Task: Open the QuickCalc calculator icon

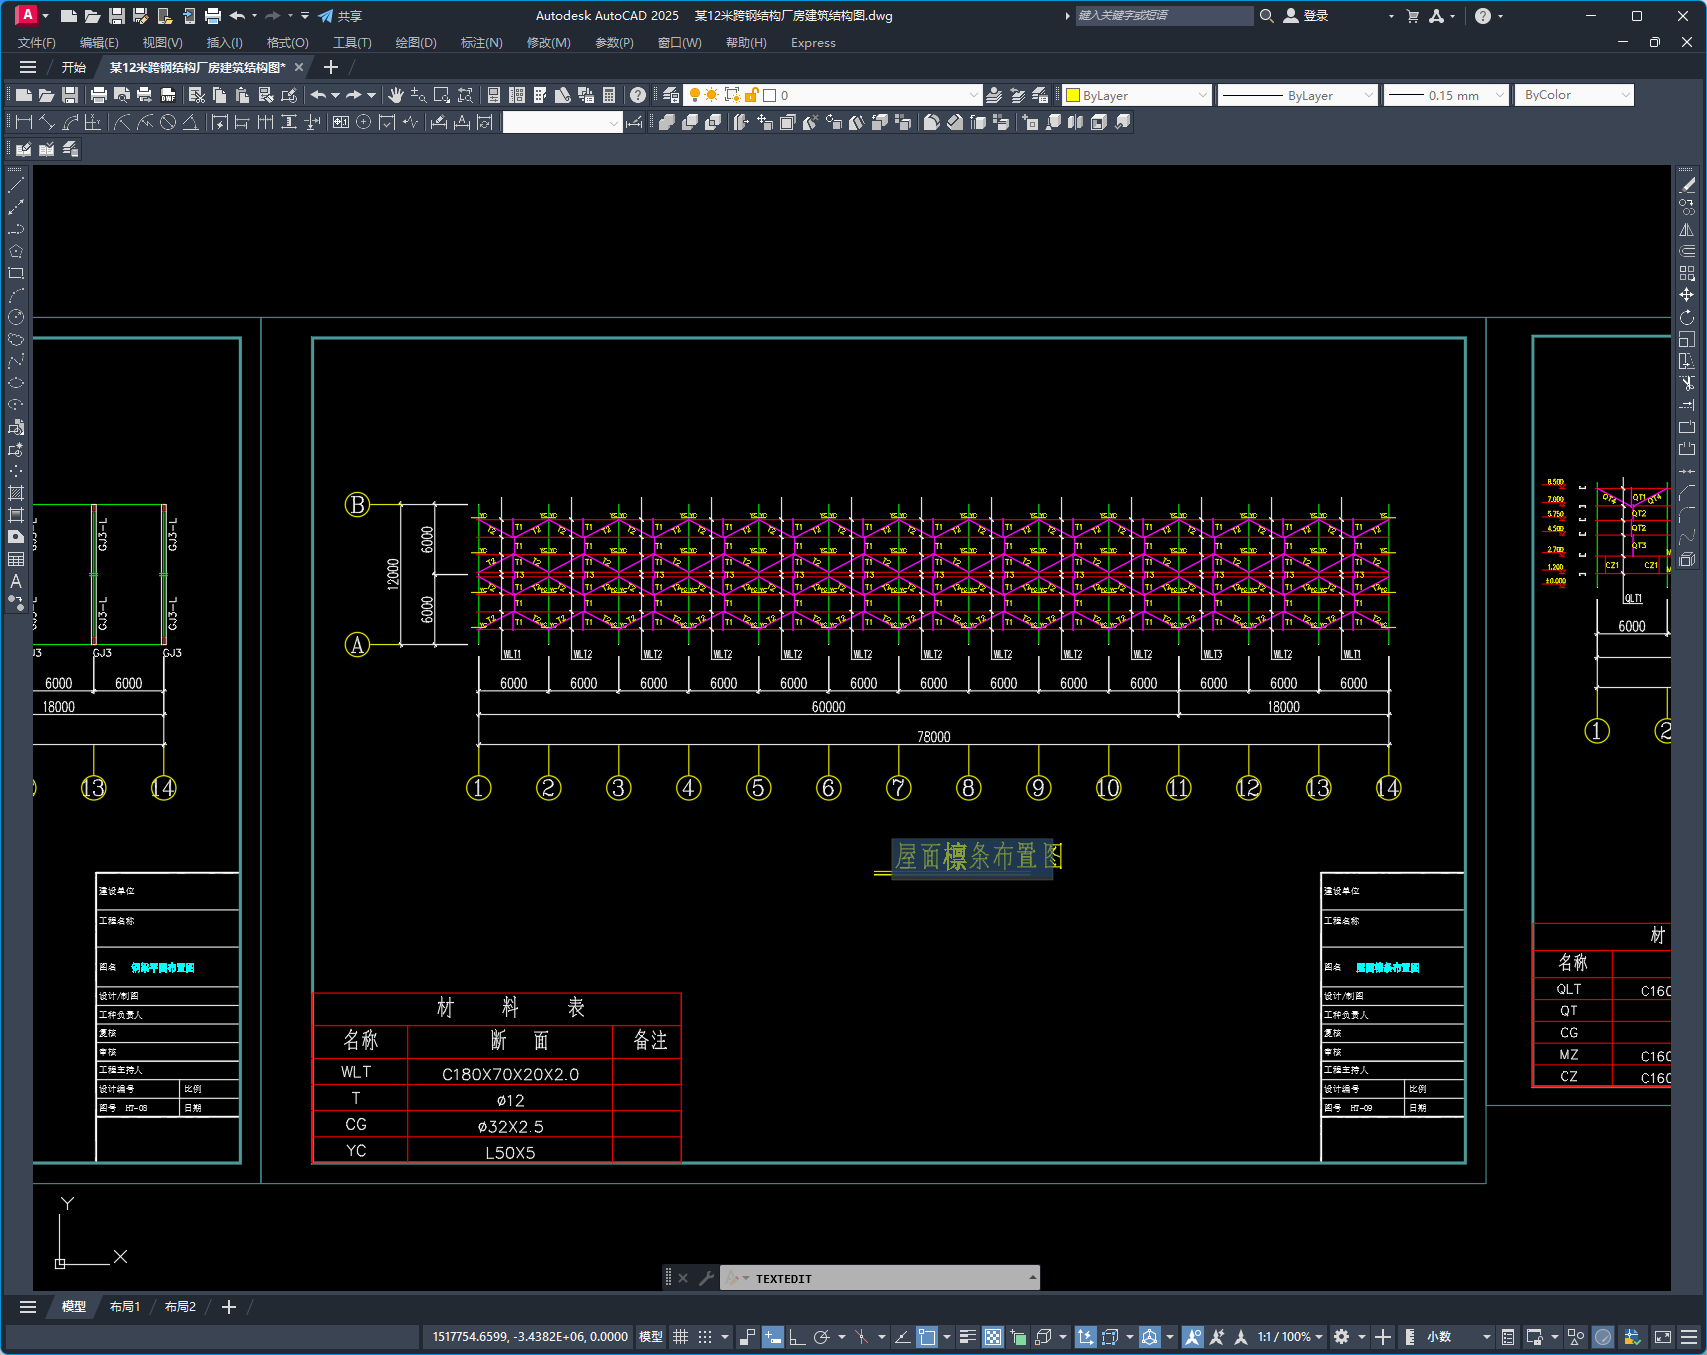Action: [x=609, y=95]
